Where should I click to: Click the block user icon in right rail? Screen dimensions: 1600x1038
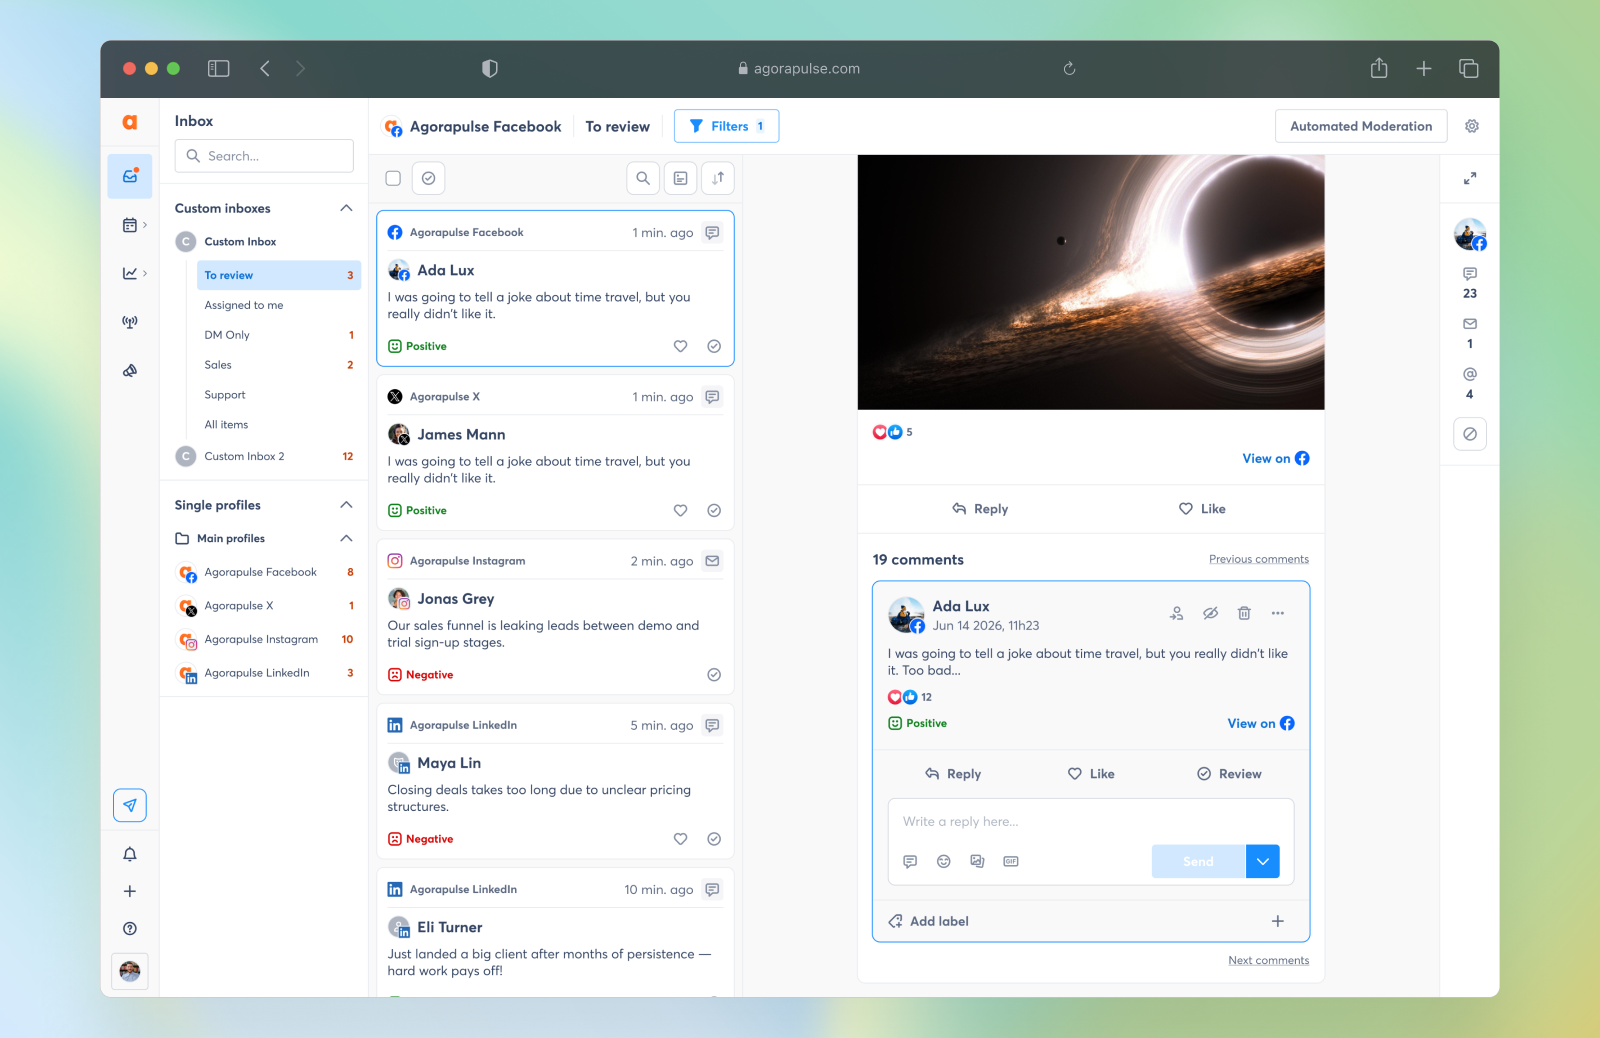tap(1470, 434)
